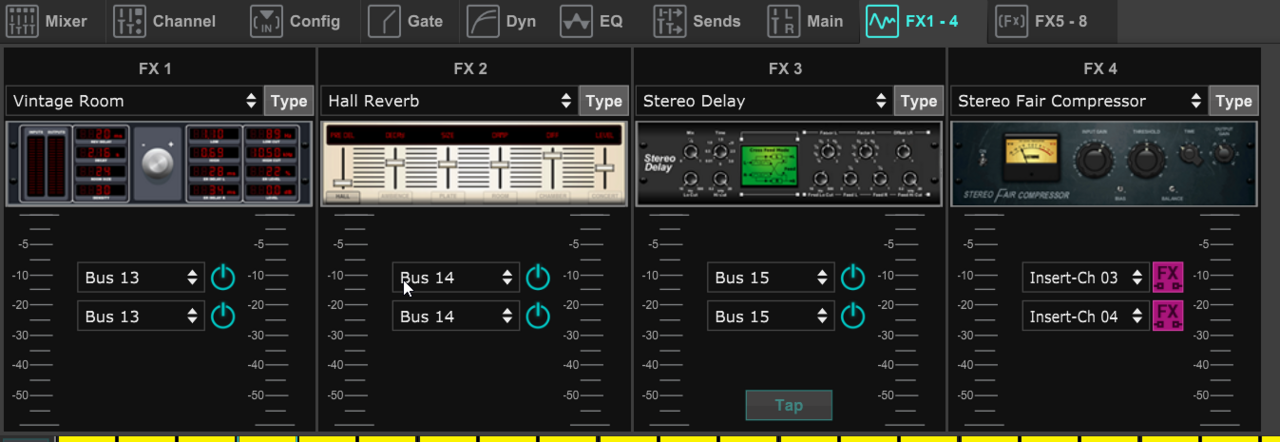Click the FX 1 slot heading
The width and height of the screenshot is (1280, 442).
155,69
